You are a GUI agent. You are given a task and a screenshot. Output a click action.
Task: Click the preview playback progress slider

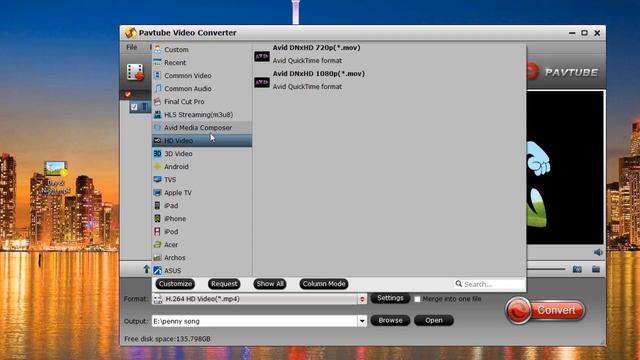coord(546,269)
